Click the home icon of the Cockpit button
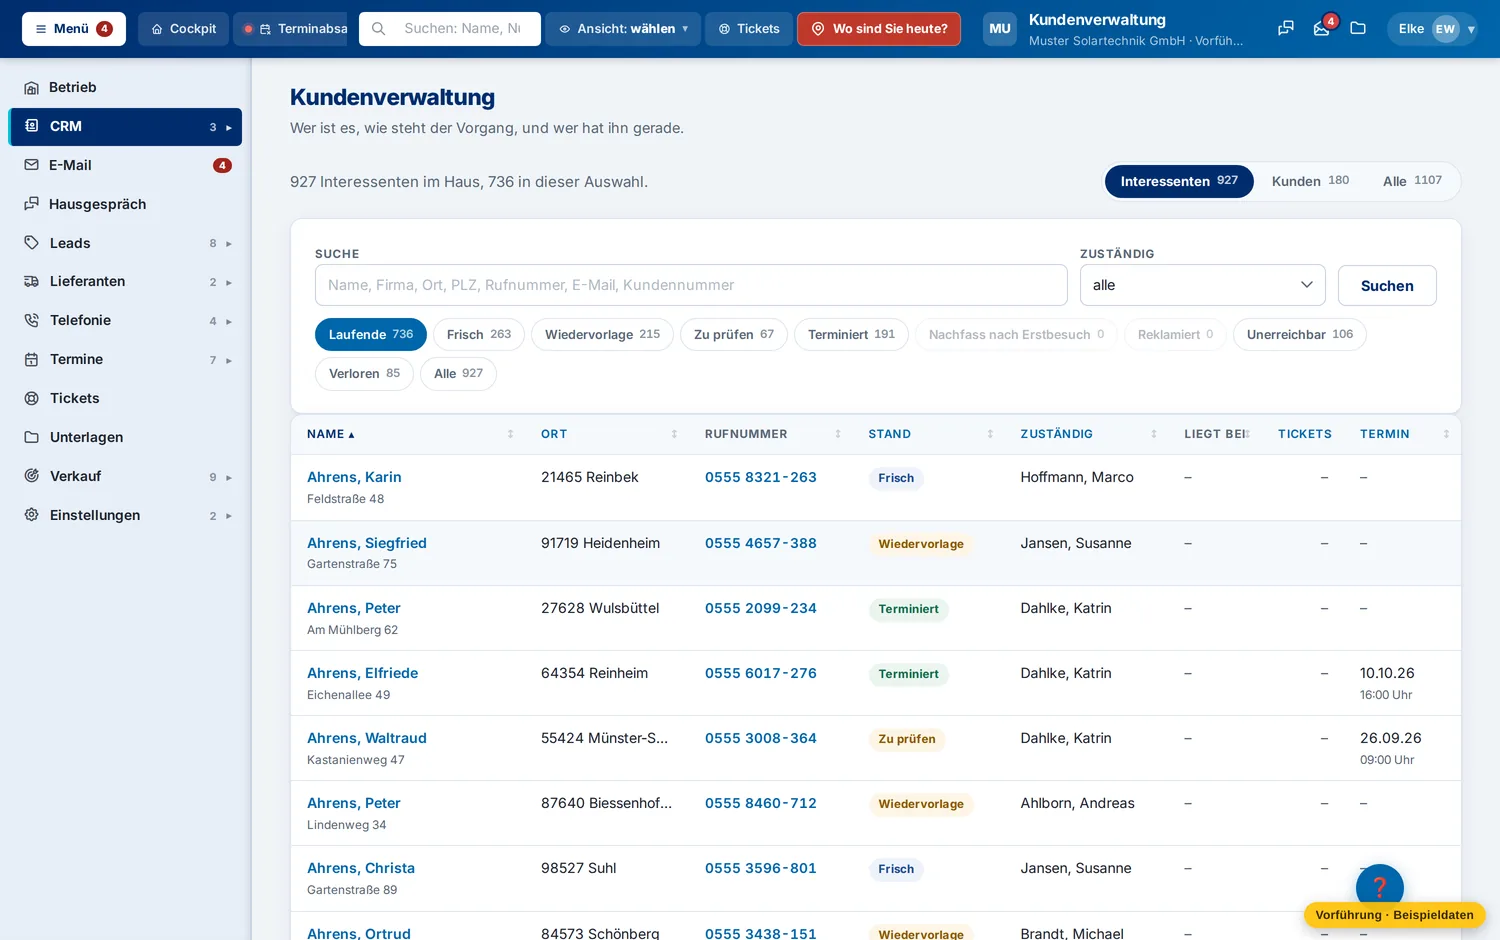The image size is (1500, 940). coord(157,29)
